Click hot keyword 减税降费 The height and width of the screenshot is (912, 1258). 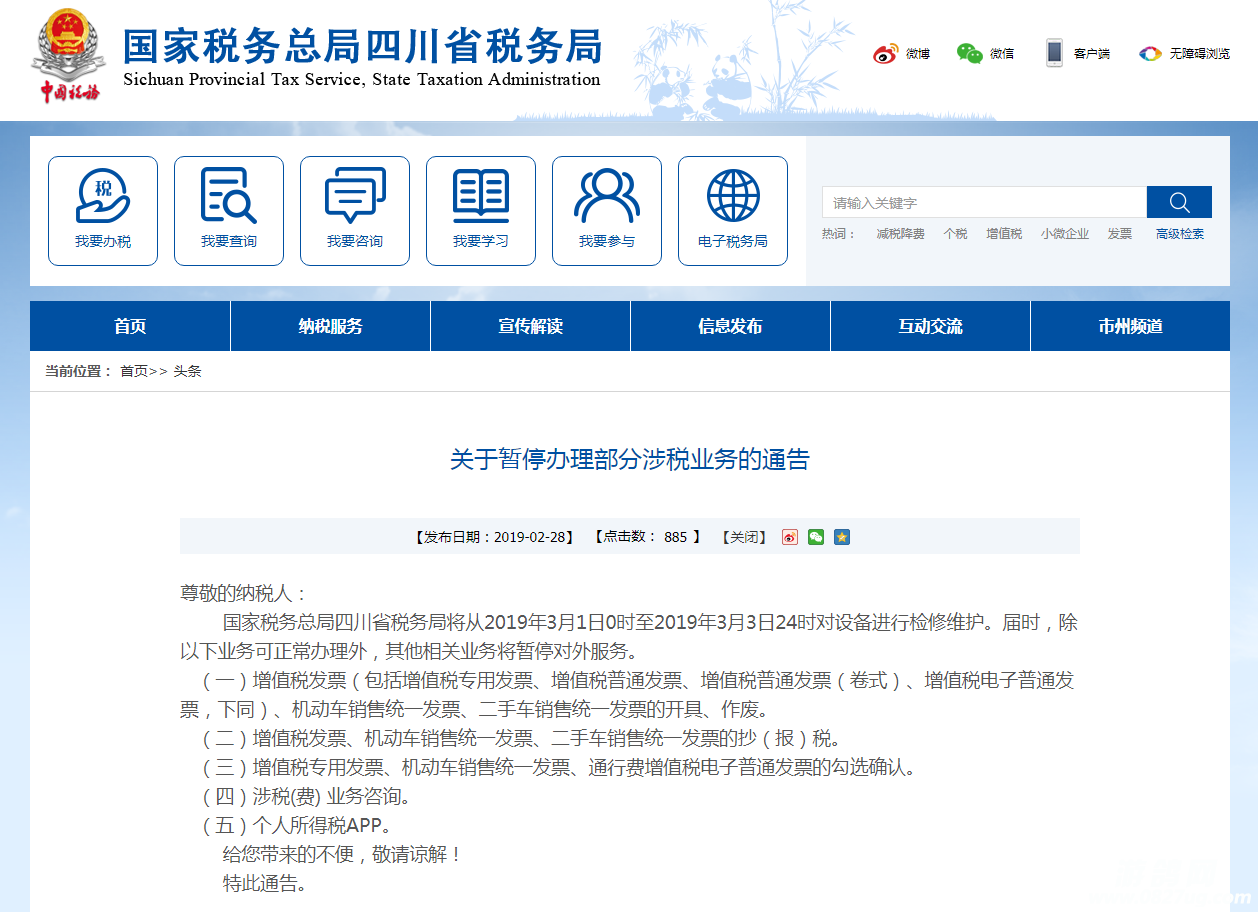(x=900, y=234)
